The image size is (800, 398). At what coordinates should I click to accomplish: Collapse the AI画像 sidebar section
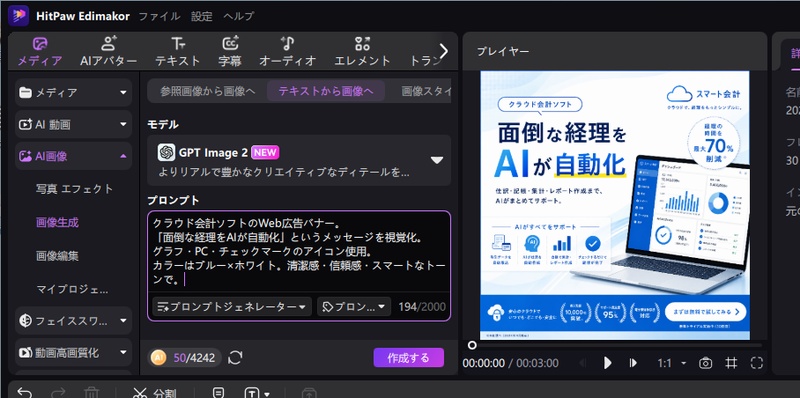73,156
